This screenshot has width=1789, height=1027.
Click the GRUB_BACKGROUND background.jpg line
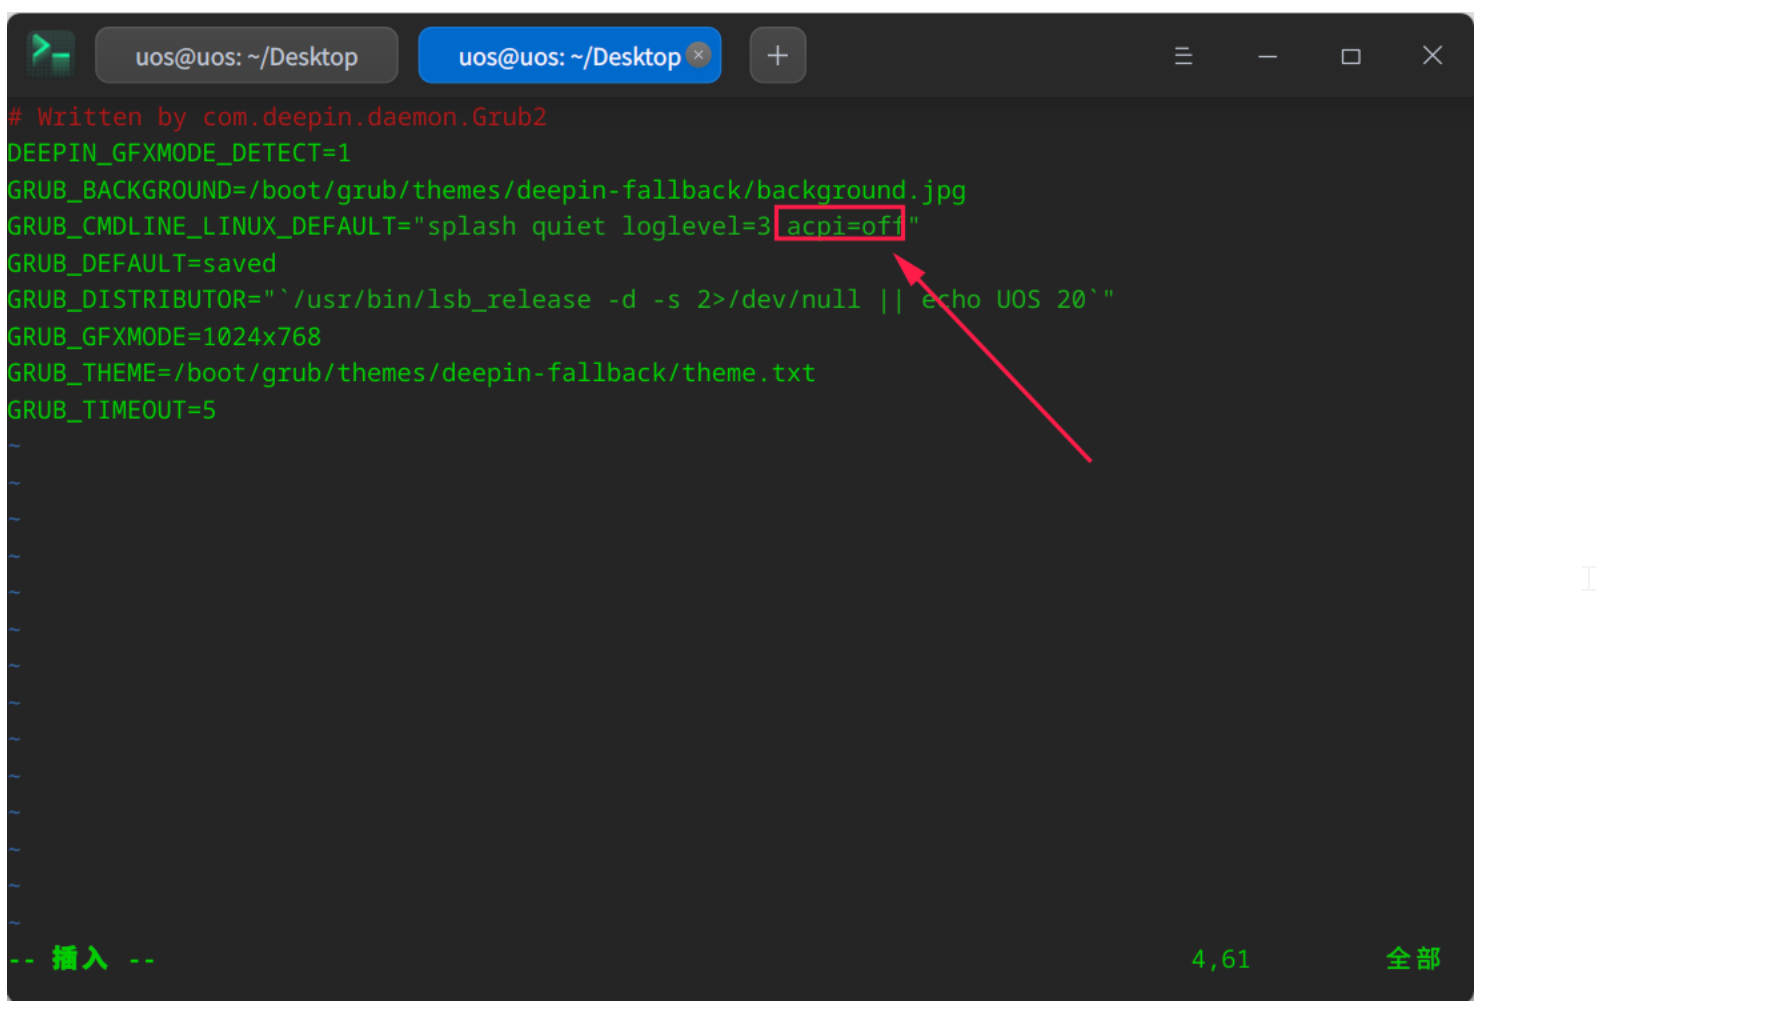486,190
